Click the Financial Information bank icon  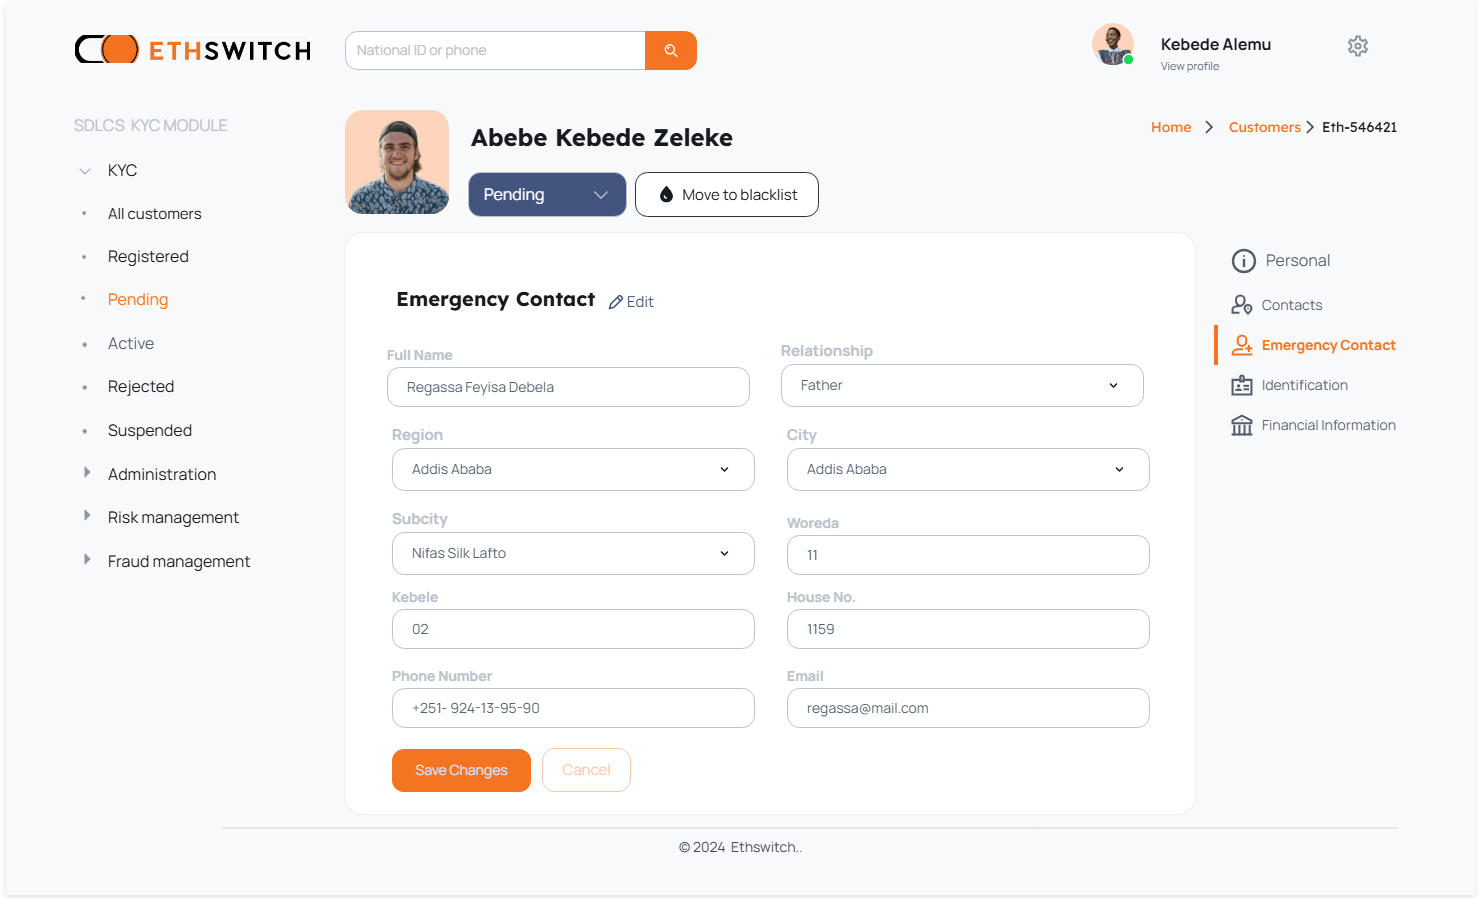[1242, 426]
